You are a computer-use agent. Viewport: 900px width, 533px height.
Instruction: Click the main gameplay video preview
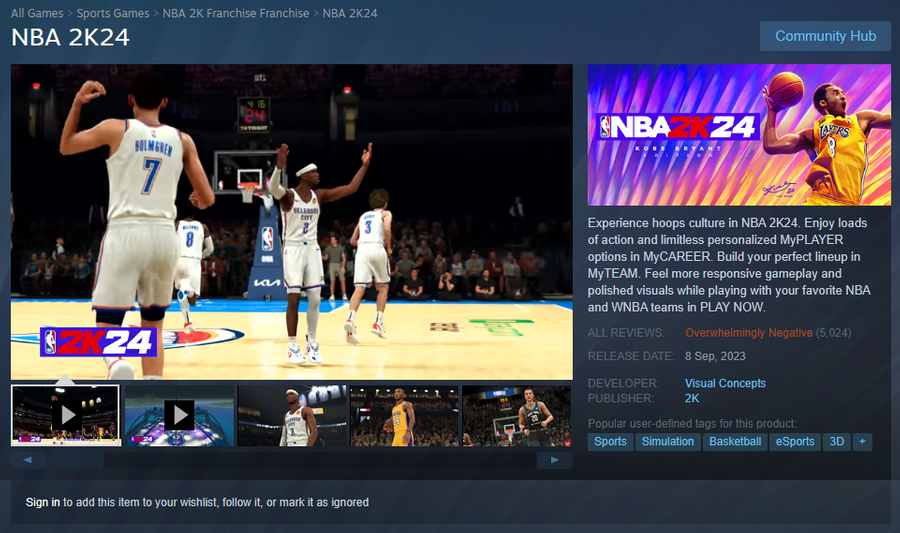pos(292,222)
